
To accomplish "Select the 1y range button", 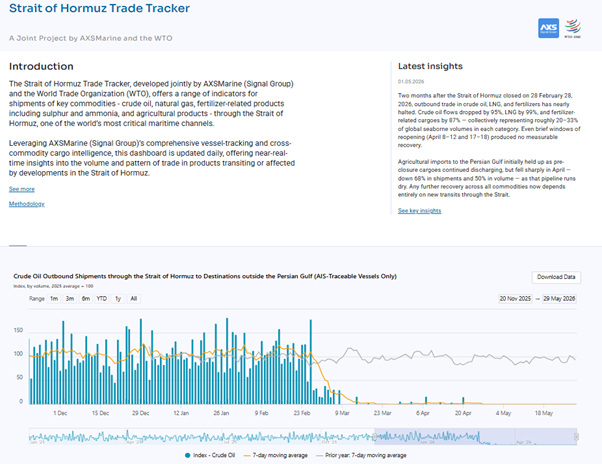I will [118, 299].
